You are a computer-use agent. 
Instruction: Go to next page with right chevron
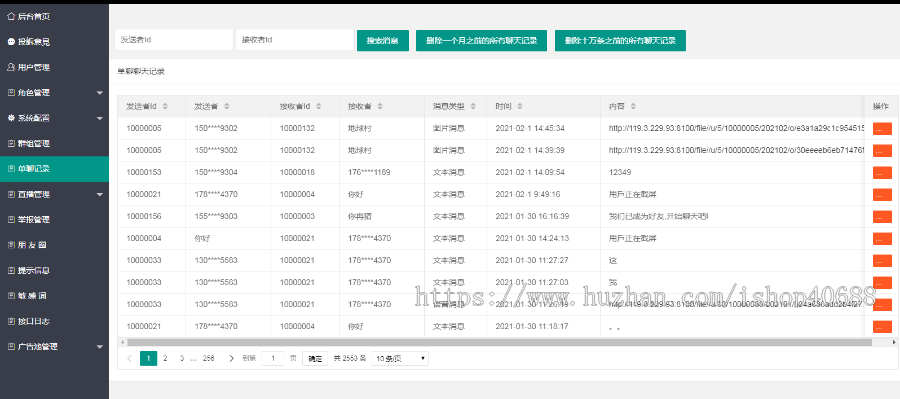click(x=231, y=358)
